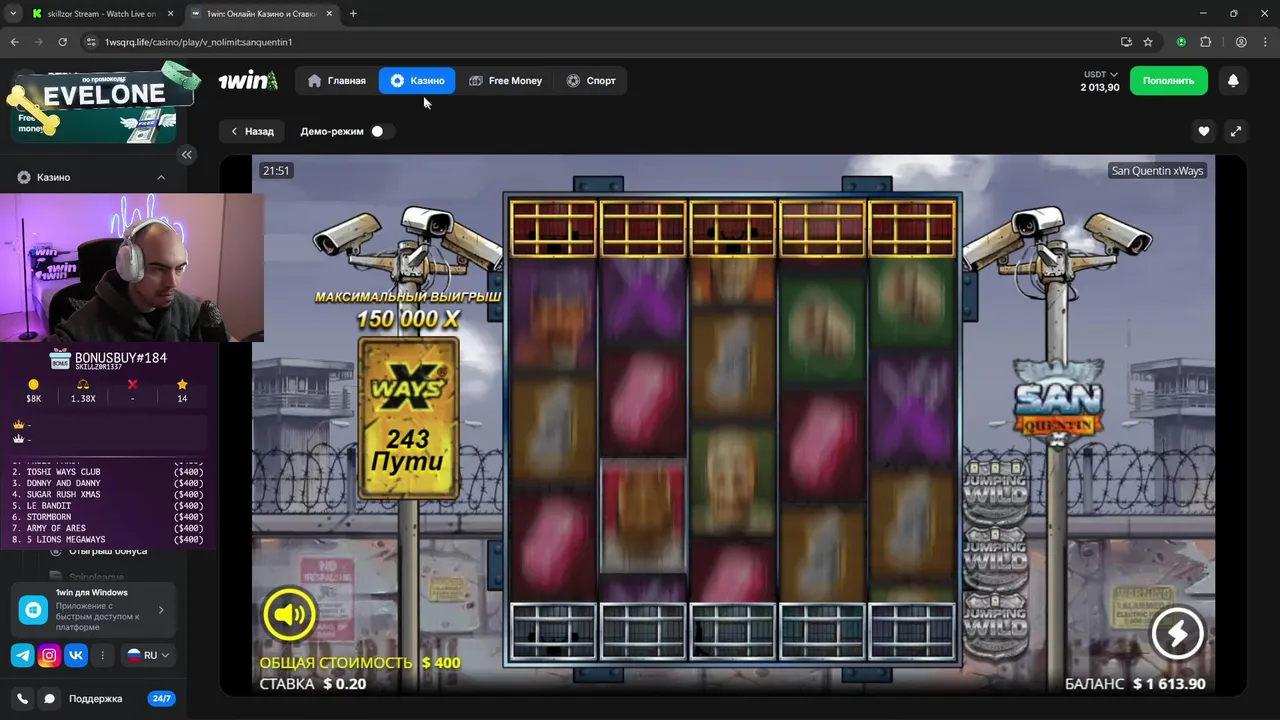This screenshot has width=1280, height=720.
Task: Click the streamer webcam overlay
Action: [x=132, y=268]
